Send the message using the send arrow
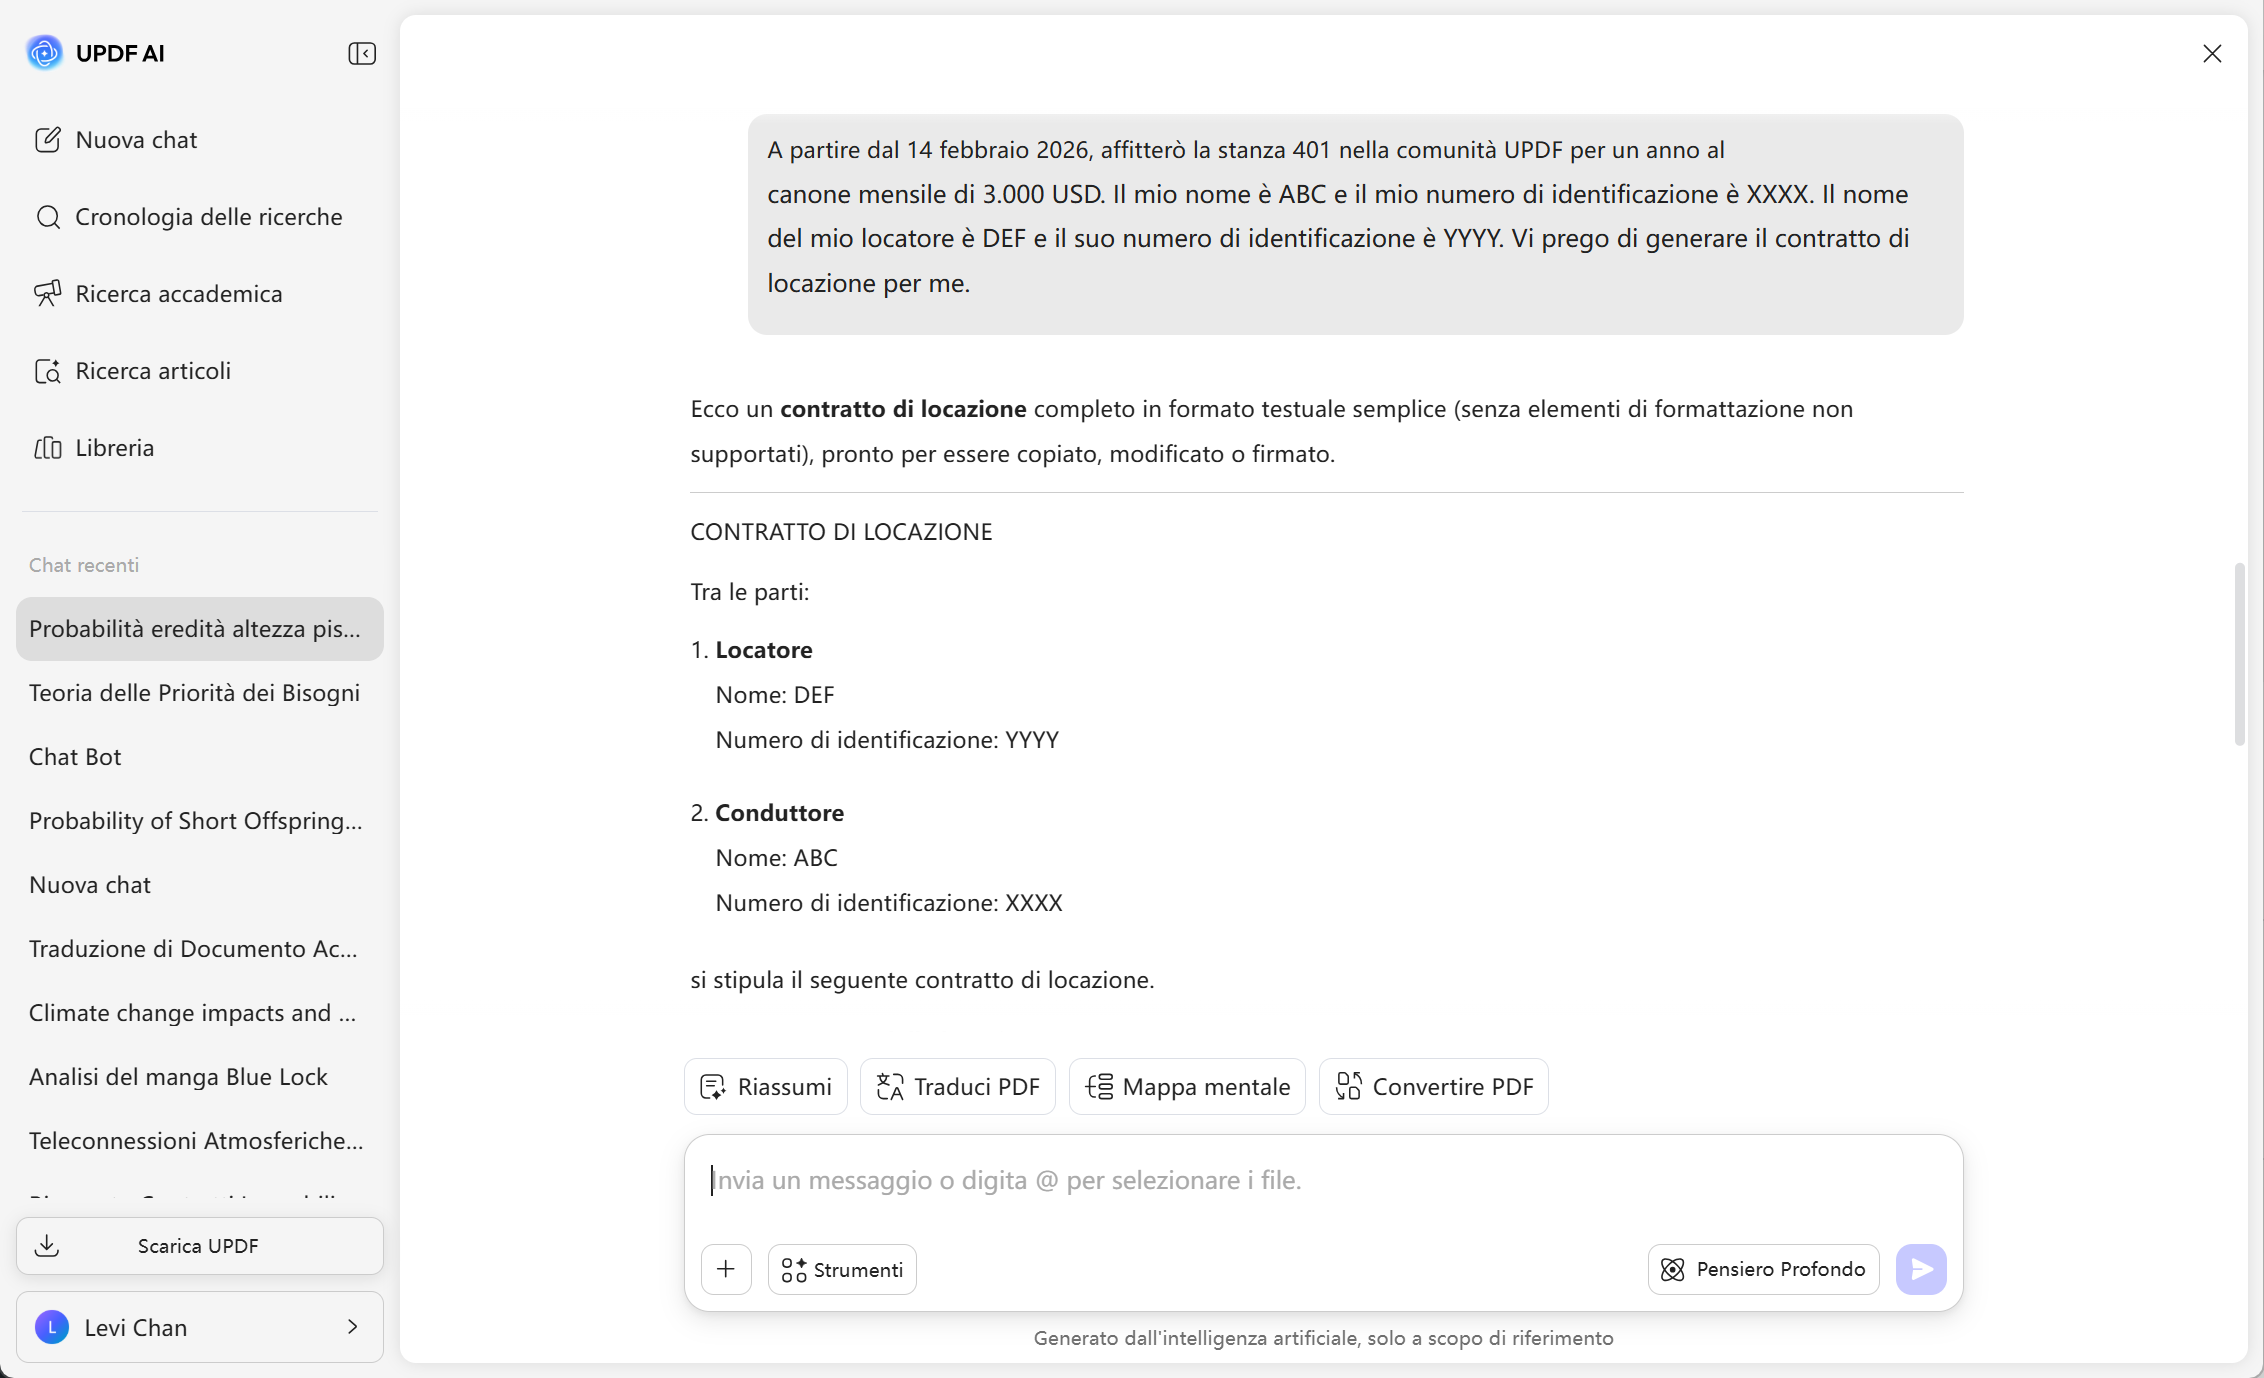The image size is (2264, 1378). click(x=1920, y=1269)
